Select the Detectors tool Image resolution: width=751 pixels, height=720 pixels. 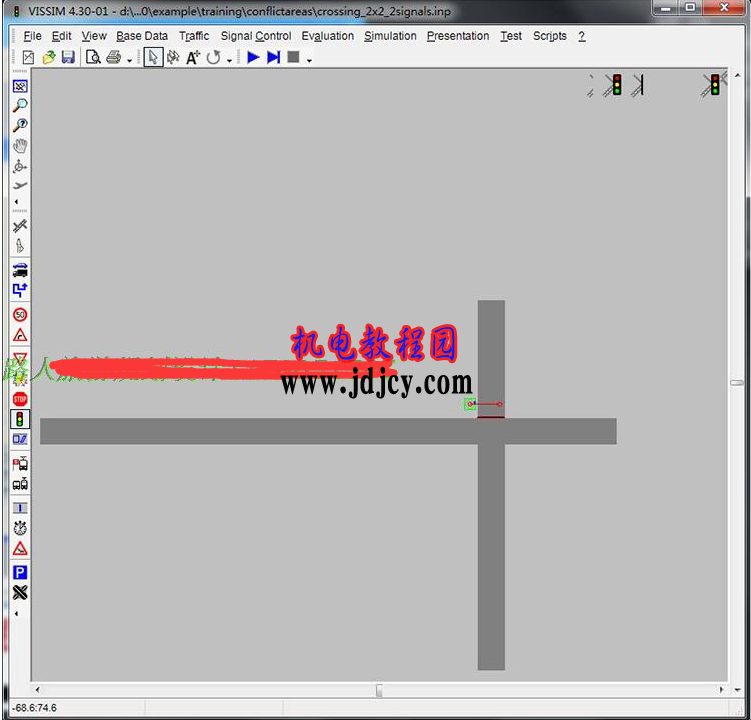click(x=20, y=439)
